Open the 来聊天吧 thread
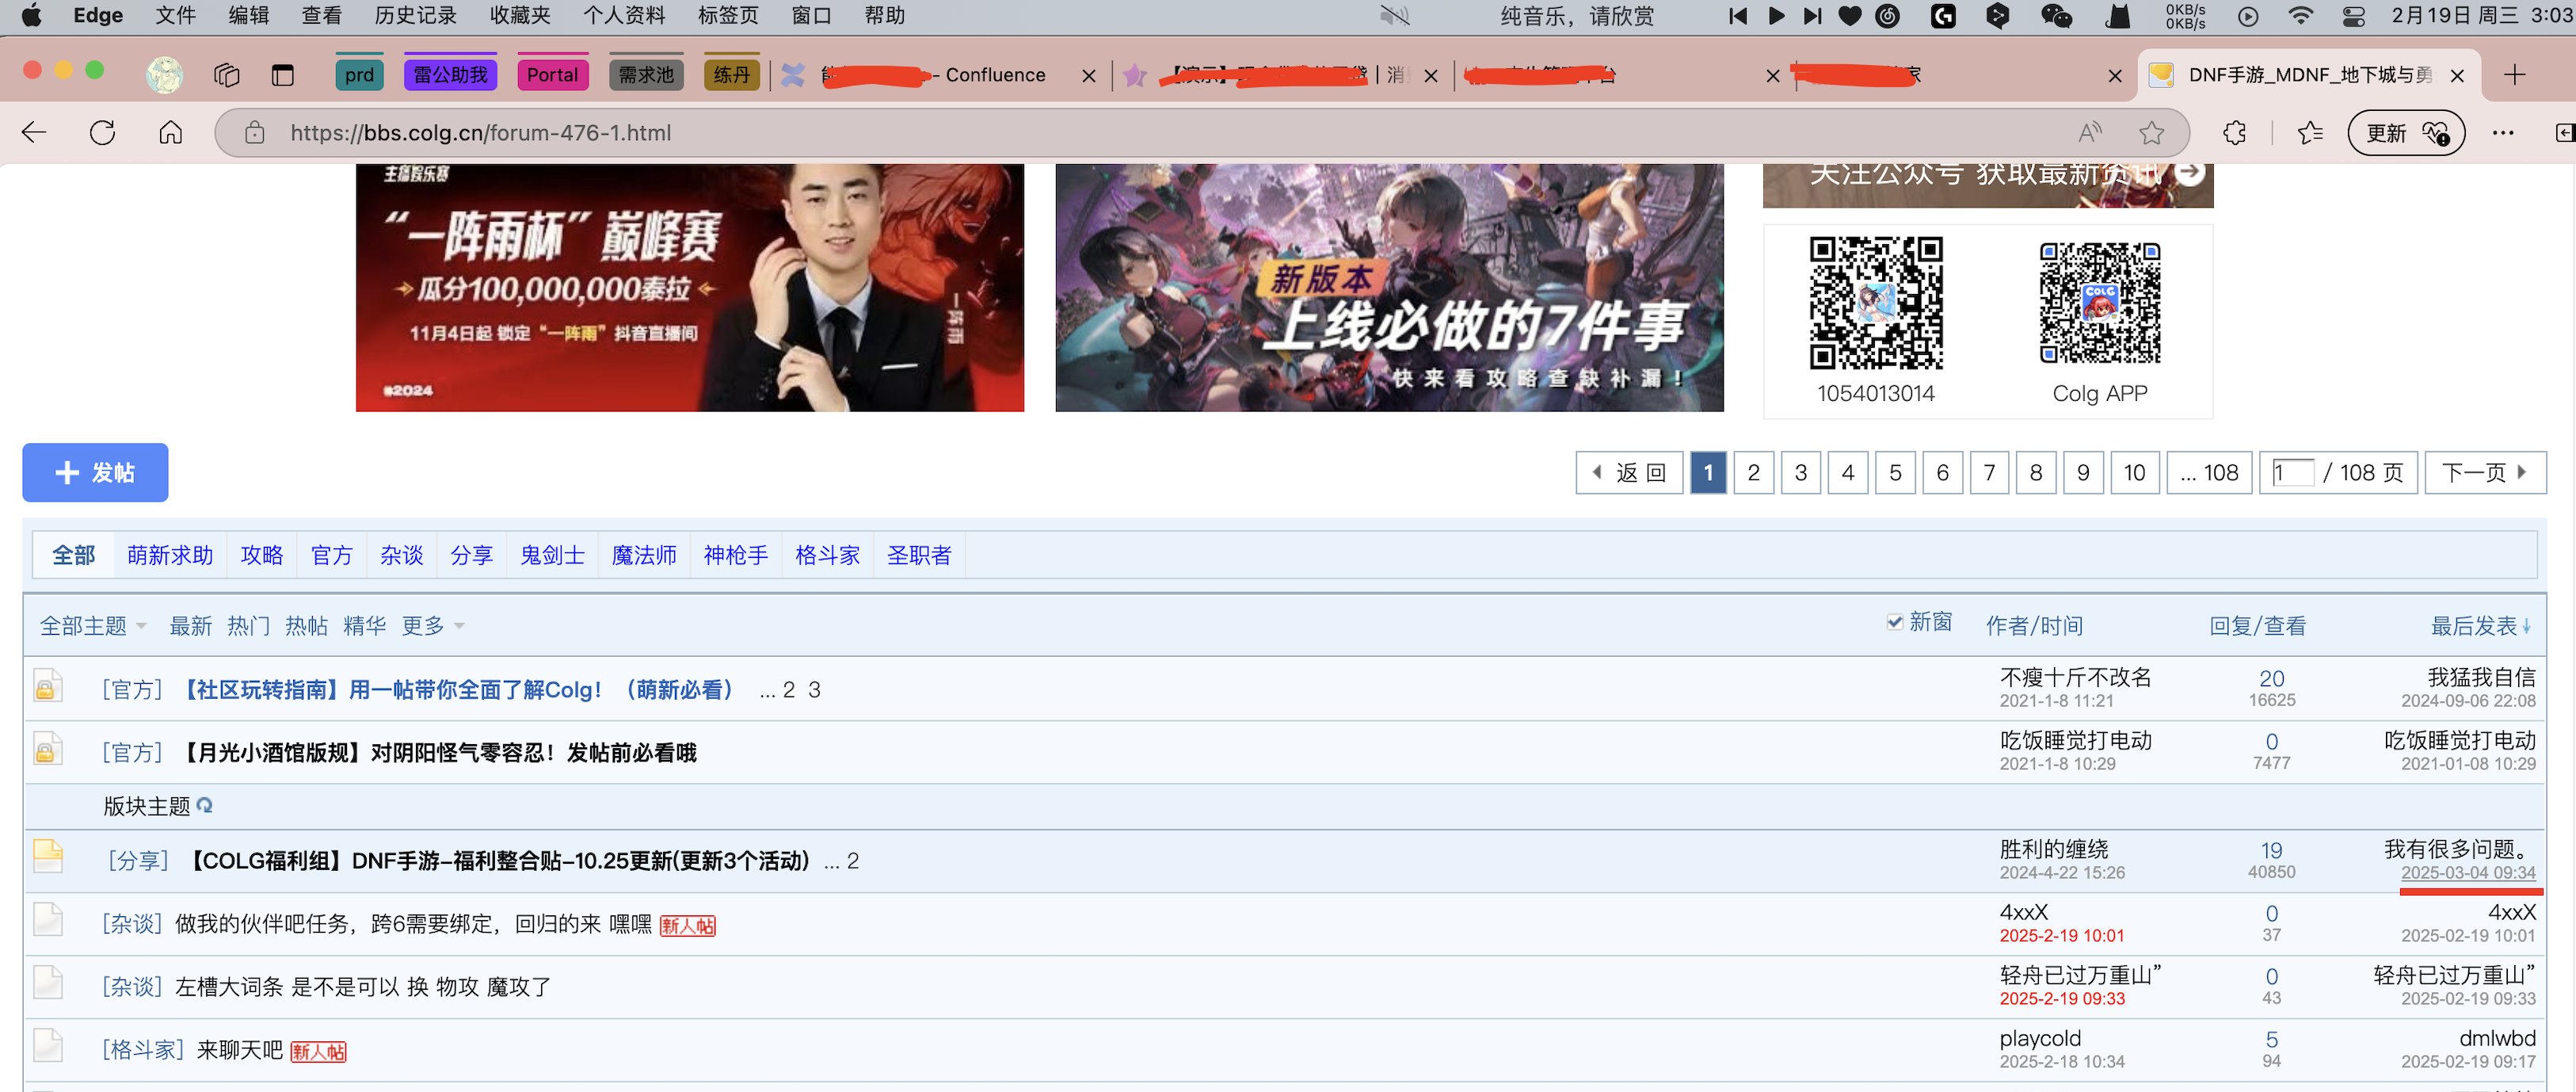This screenshot has width=2576, height=1092. pos(240,1050)
